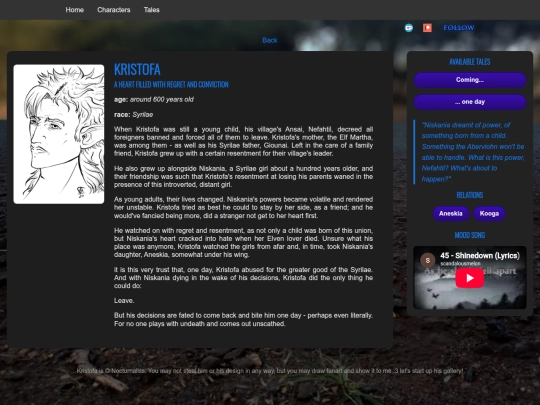Click the 'age: around 600 years old' line
The height and width of the screenshot is (405, 540).
pyautogui.click(x=154, y=100)
